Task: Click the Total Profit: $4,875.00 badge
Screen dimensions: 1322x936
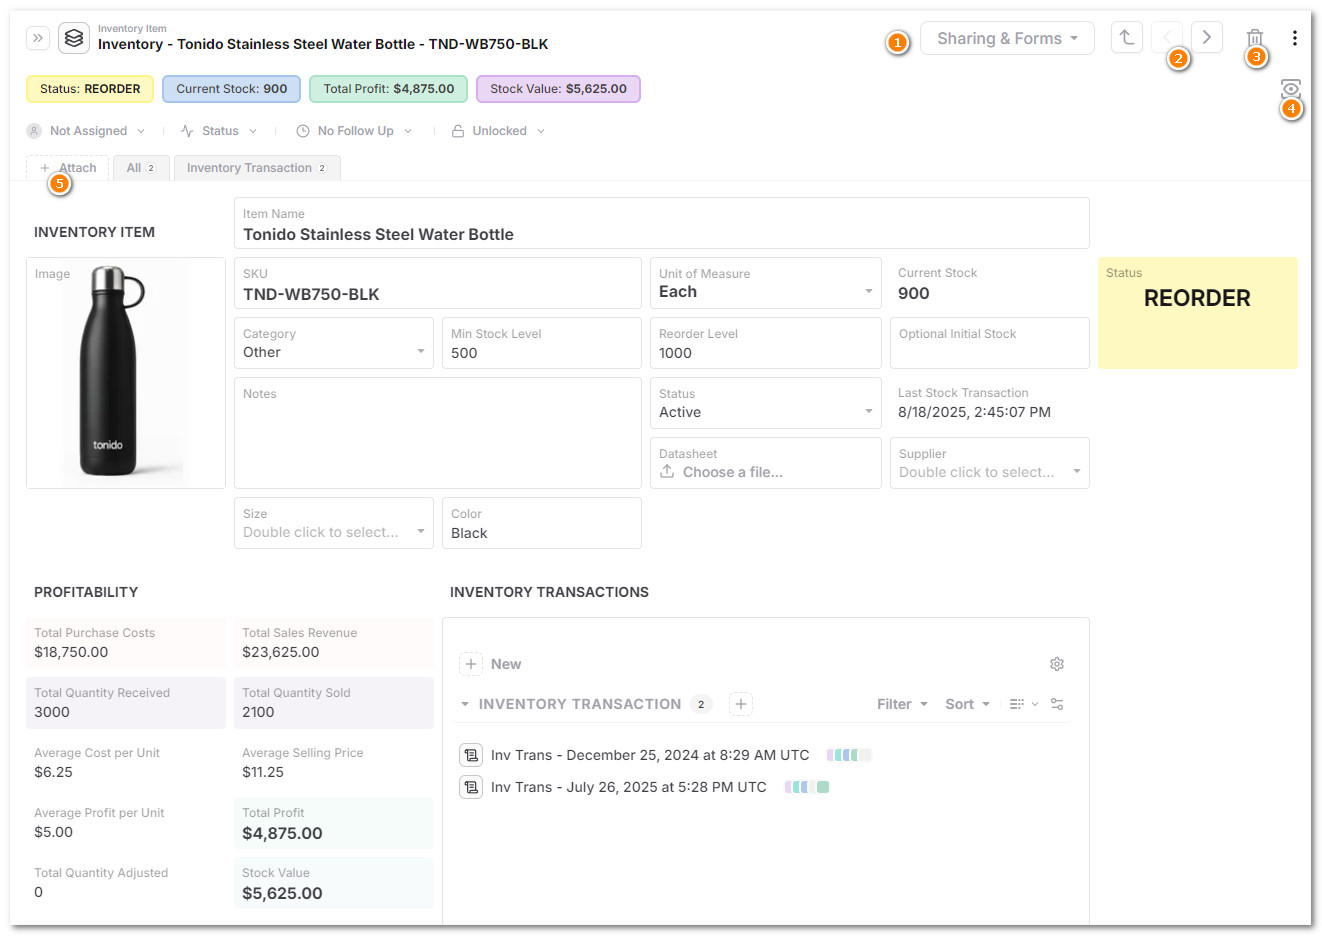Action: point(389,89)
